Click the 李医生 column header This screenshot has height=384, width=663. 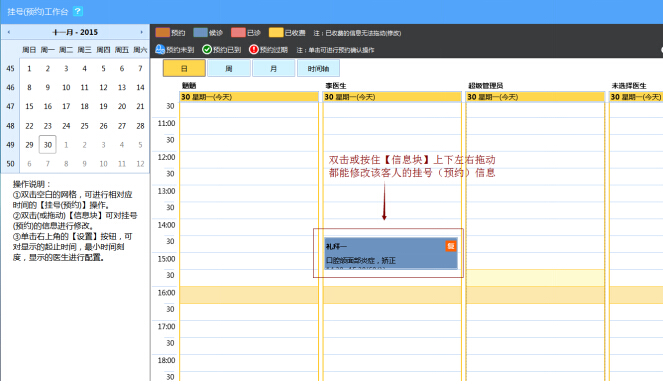(336, 85)
